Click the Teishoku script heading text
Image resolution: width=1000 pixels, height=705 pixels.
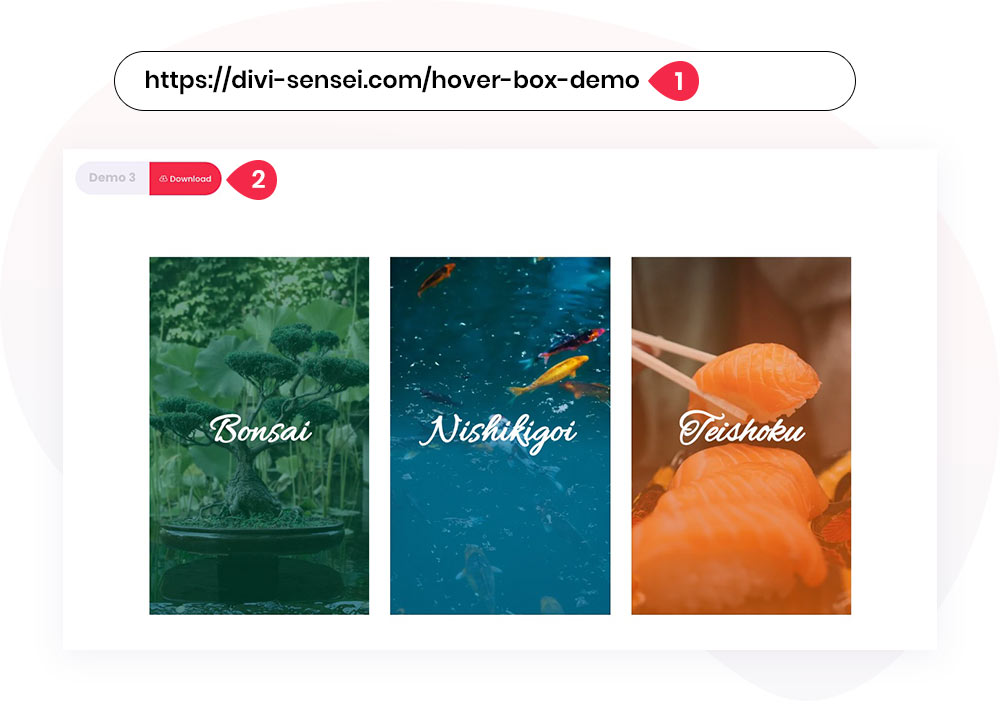[x=741, y=429]
